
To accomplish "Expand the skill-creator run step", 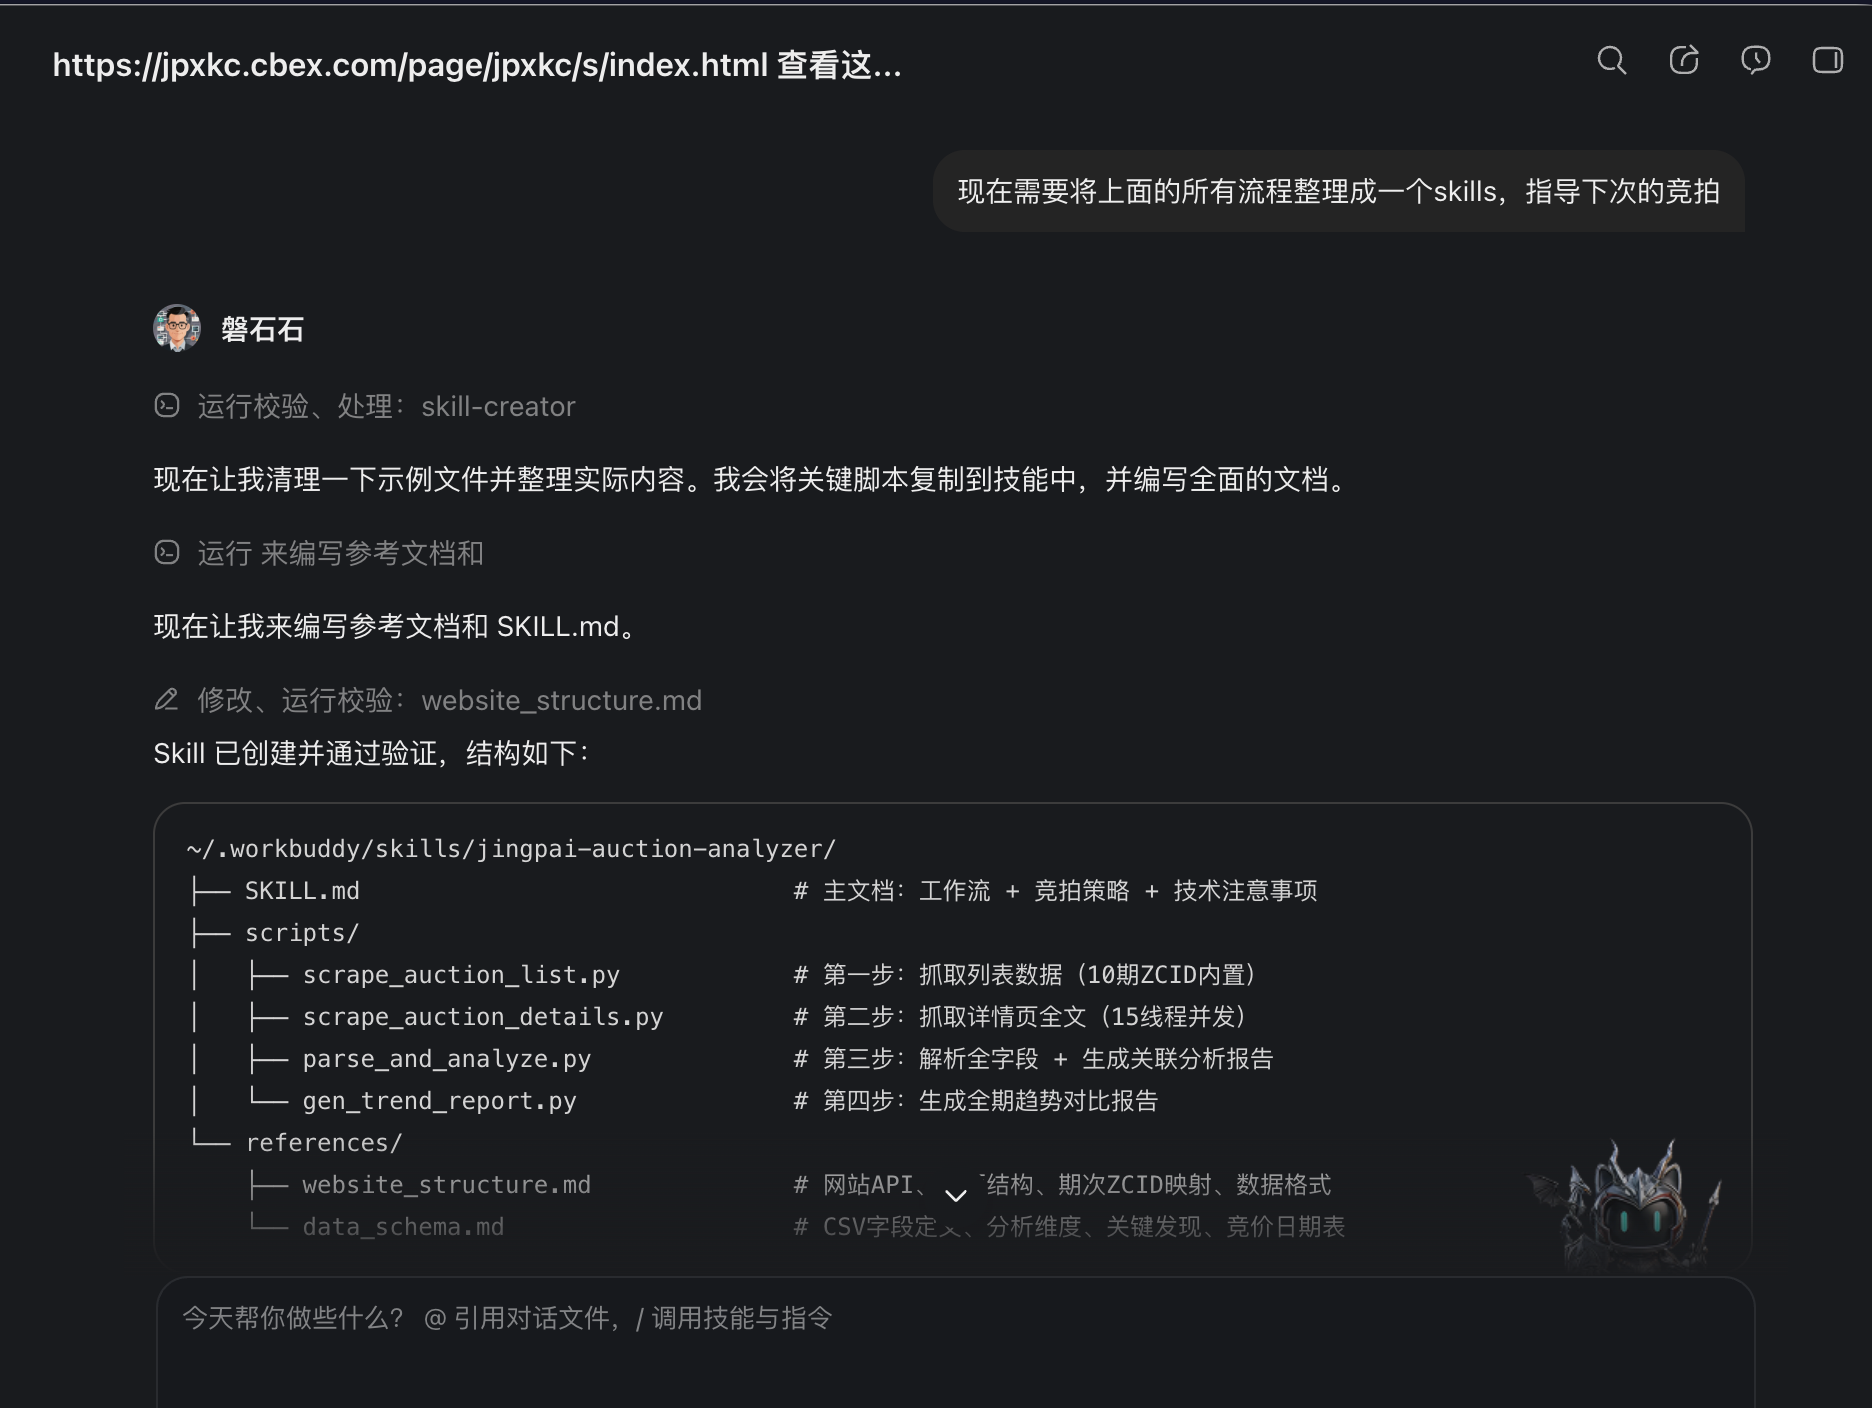I will point(386,406).
